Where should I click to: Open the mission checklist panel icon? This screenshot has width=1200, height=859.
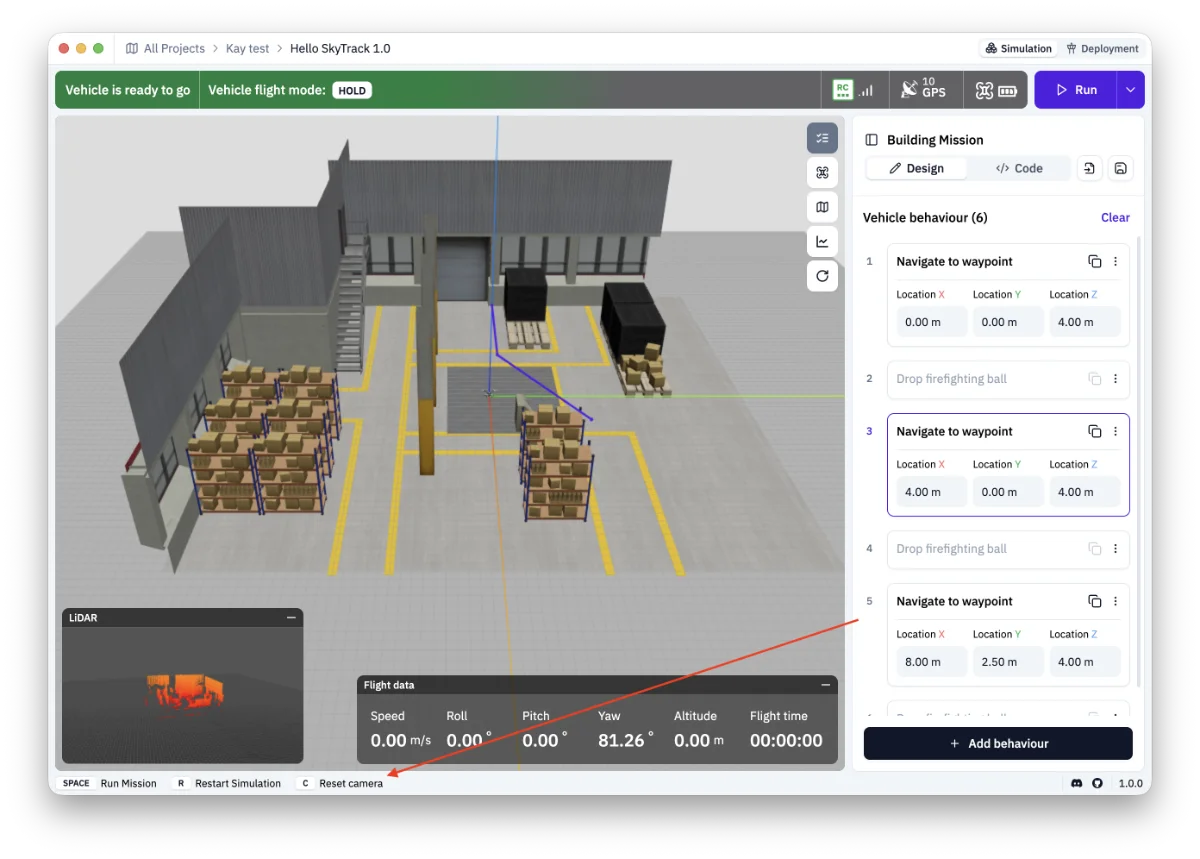click(x=822, y=138)
